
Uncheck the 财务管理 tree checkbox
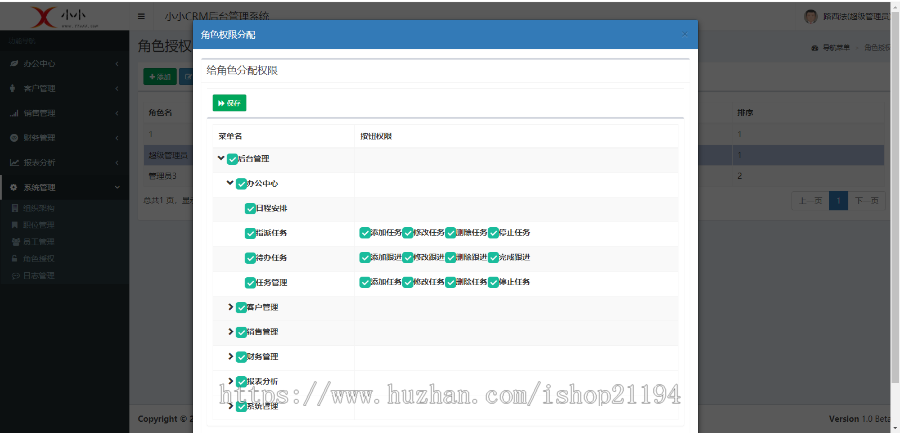tap(241, 357)
